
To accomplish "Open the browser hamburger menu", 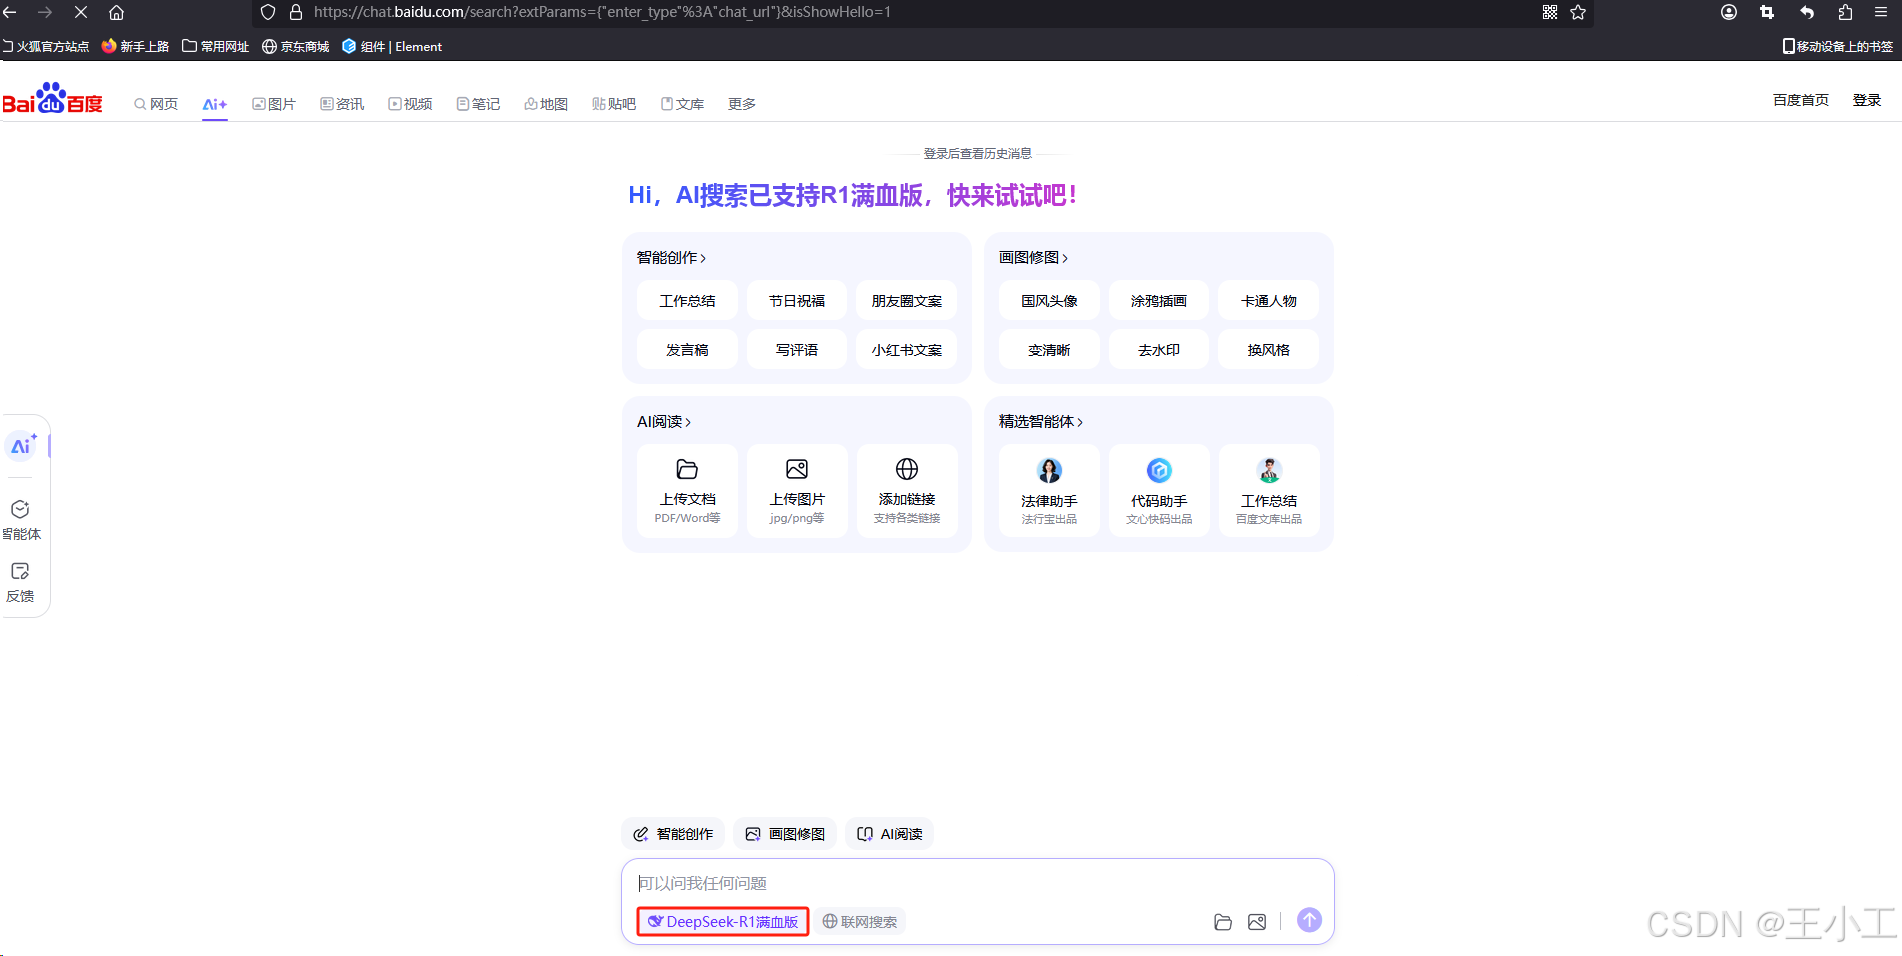I will click(x=1881, y=12).
